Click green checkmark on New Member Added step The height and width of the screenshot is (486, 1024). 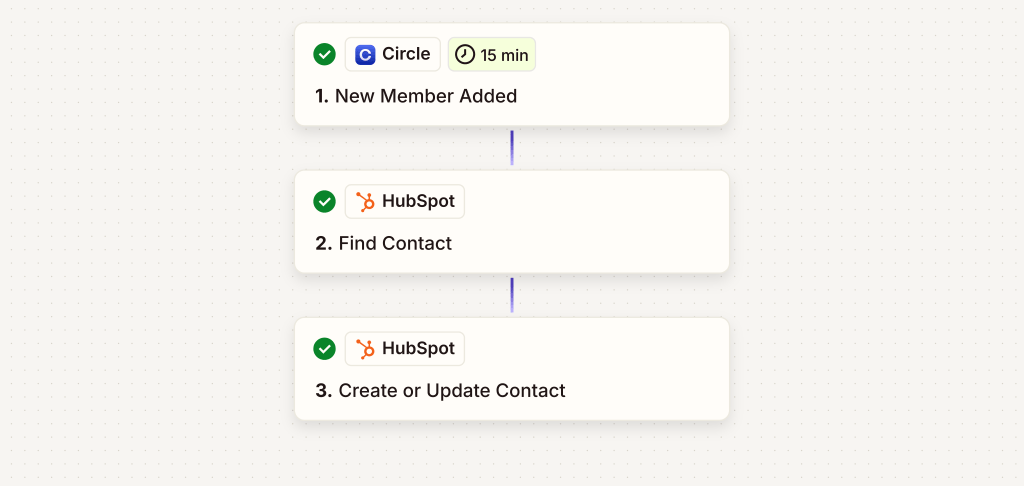(x=324, y=55)
